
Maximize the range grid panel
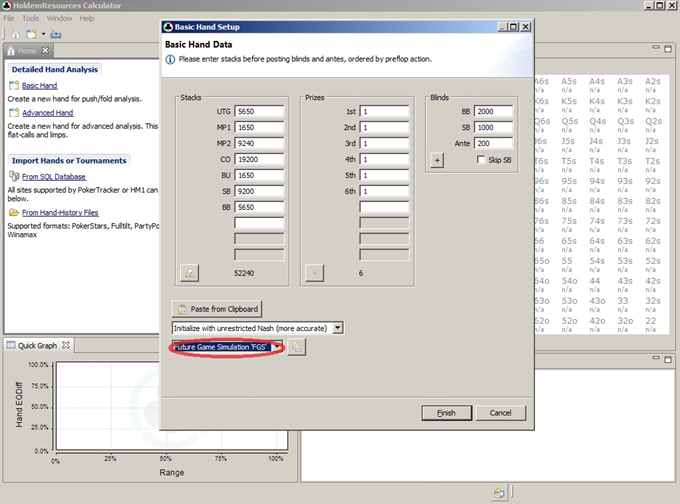pos(668,49)
